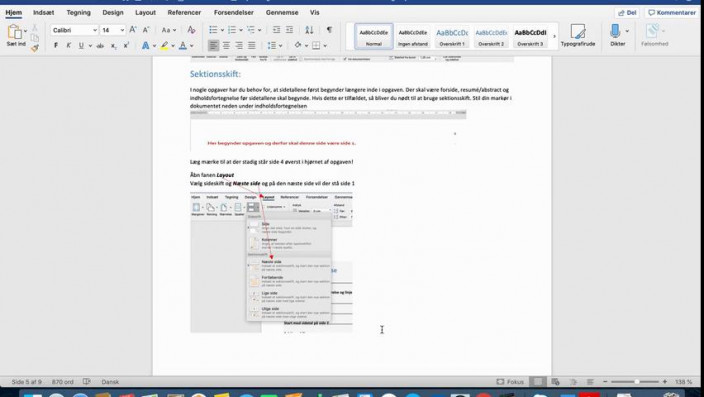Expand the highlight color arrow
Viewport: 704px width, 397px height.
(x=173, y=46)
